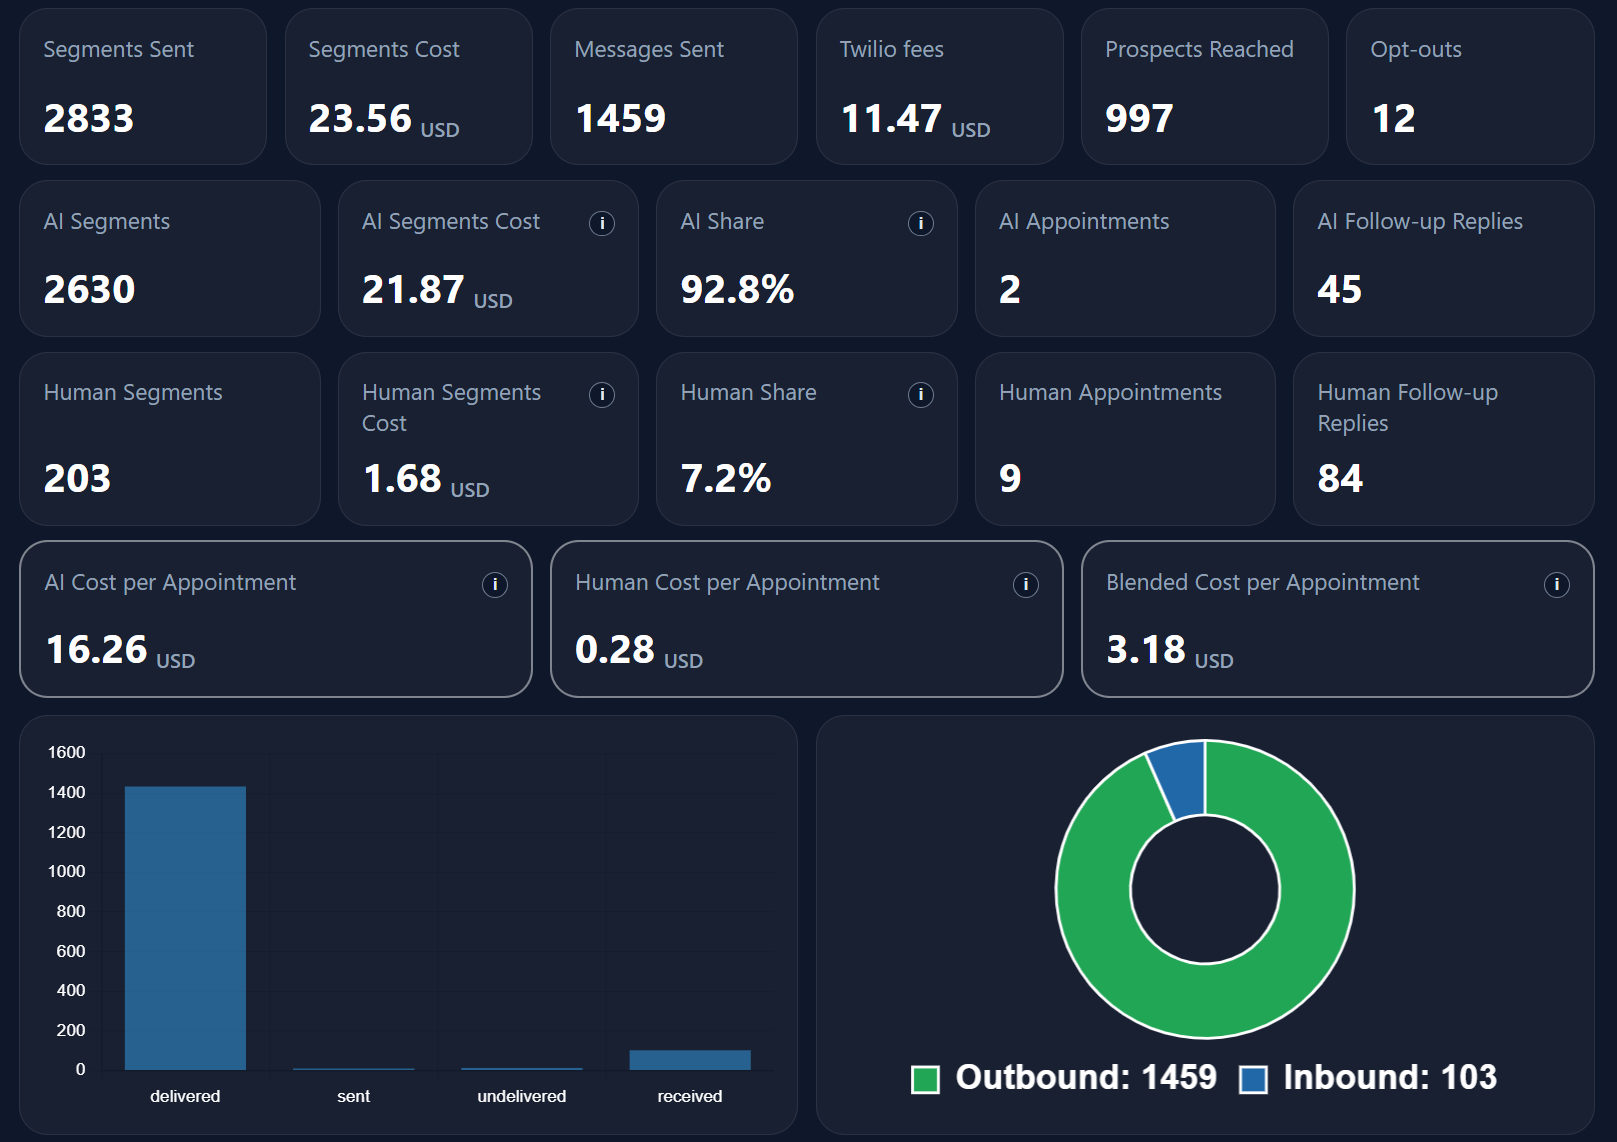Open the Human Segments Cost info icon

pyautogui.click(x=602, y=396)
